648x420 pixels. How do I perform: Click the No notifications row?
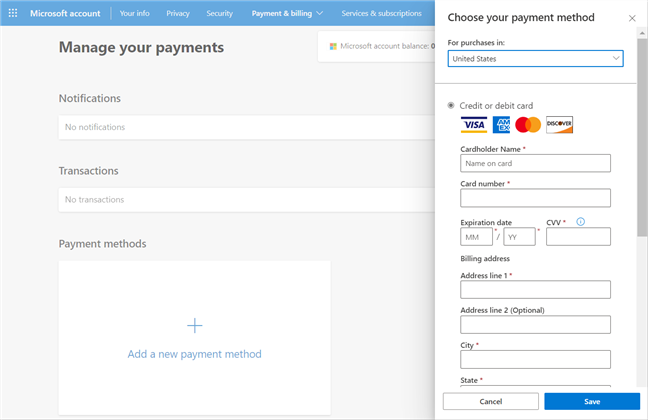[x=247, y=127]
